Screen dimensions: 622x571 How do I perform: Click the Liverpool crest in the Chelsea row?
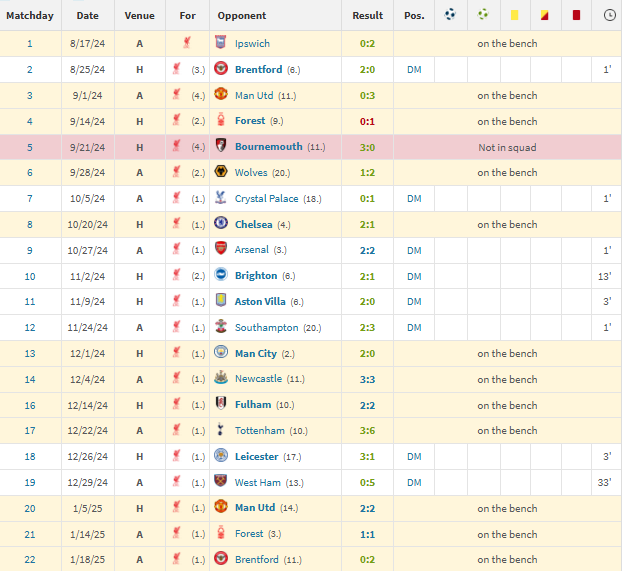tap(177, 223)
